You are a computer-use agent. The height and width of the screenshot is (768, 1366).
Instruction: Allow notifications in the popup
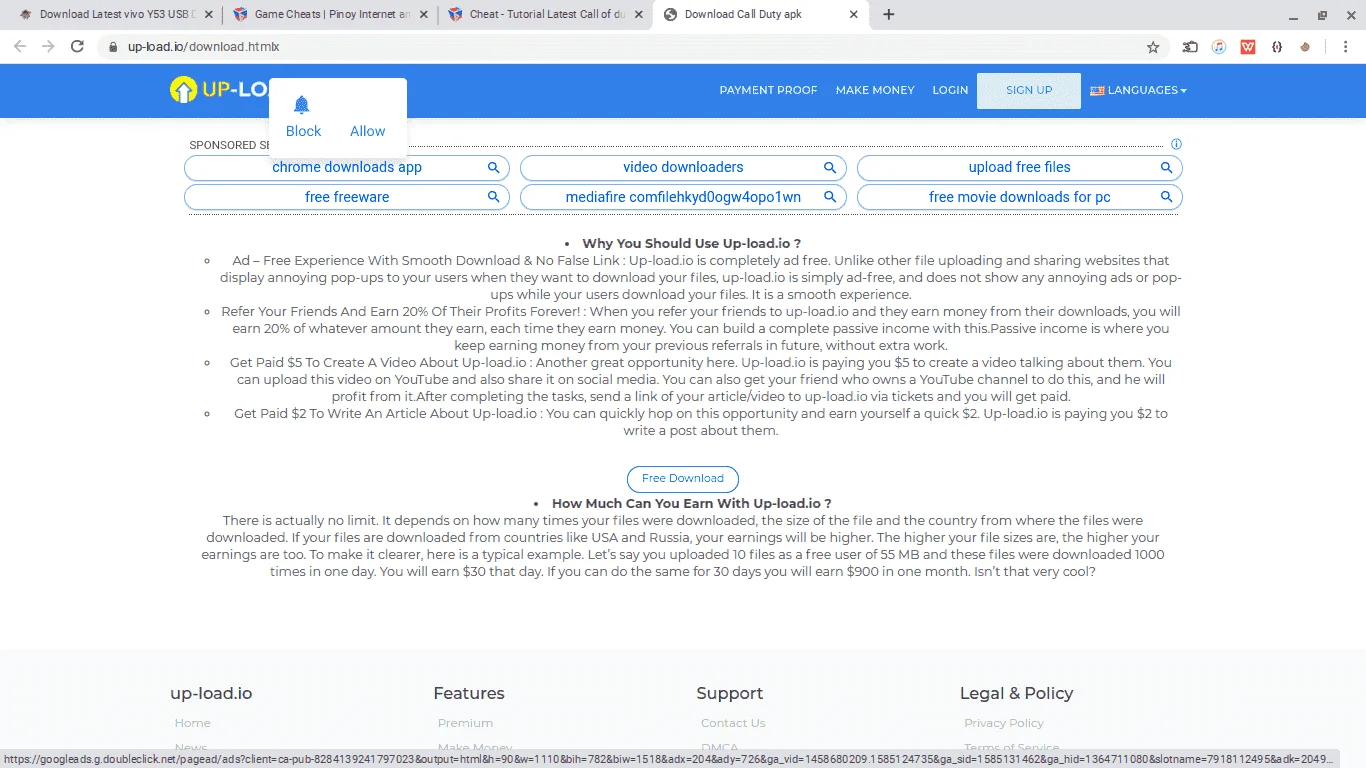[367, 131]
